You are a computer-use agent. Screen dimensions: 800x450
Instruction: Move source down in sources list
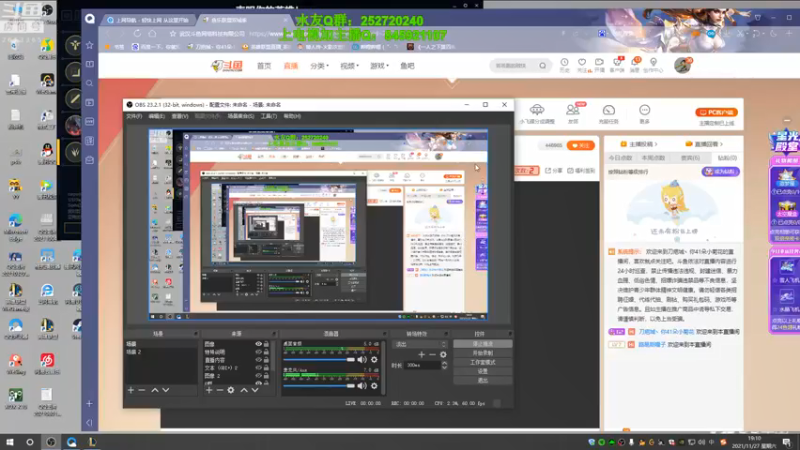(255, 390)
